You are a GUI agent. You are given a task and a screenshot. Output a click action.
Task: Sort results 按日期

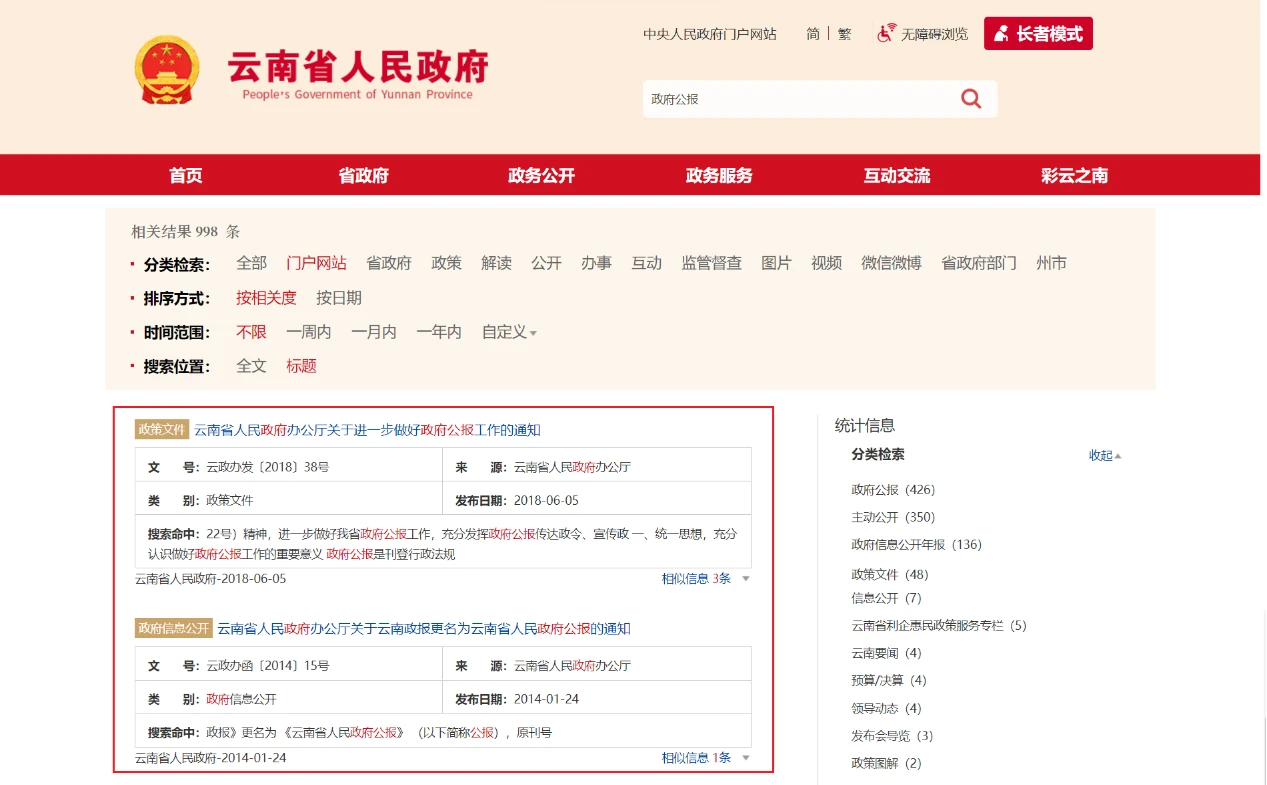click(x=339, y=298)
